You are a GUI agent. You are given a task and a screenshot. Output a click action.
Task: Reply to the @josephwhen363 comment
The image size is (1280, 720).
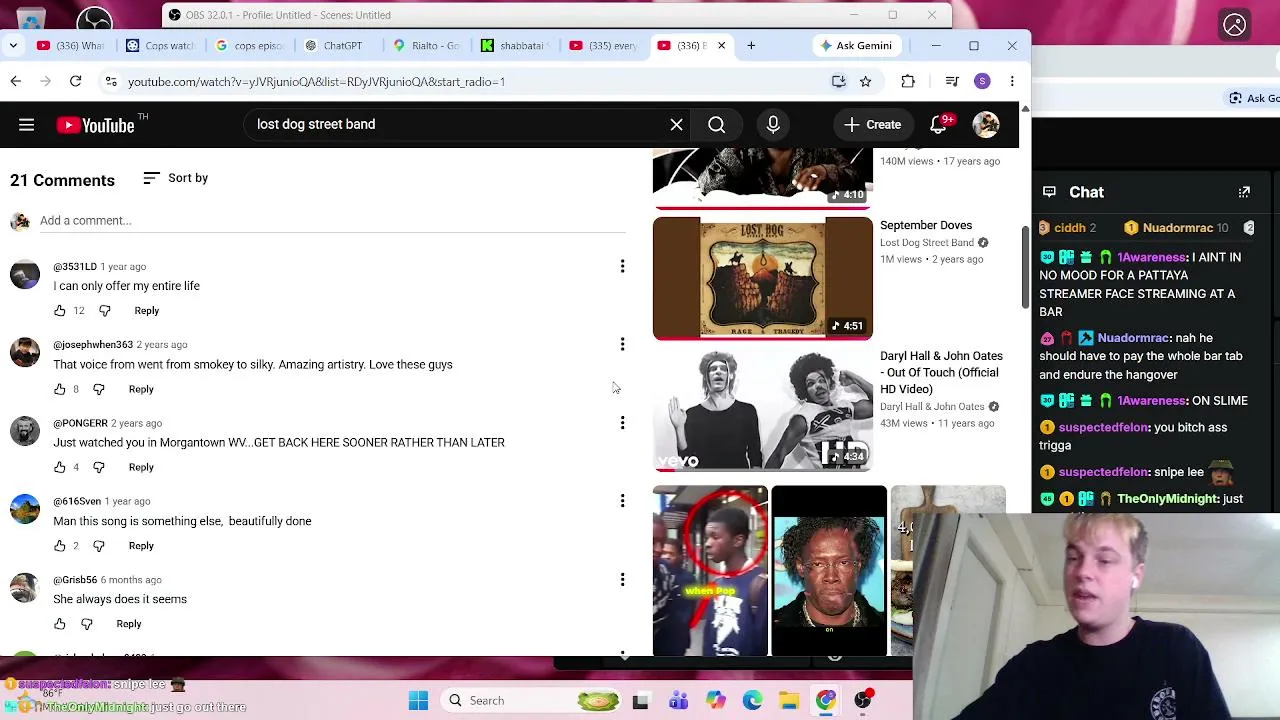click(x=141, y=389)
